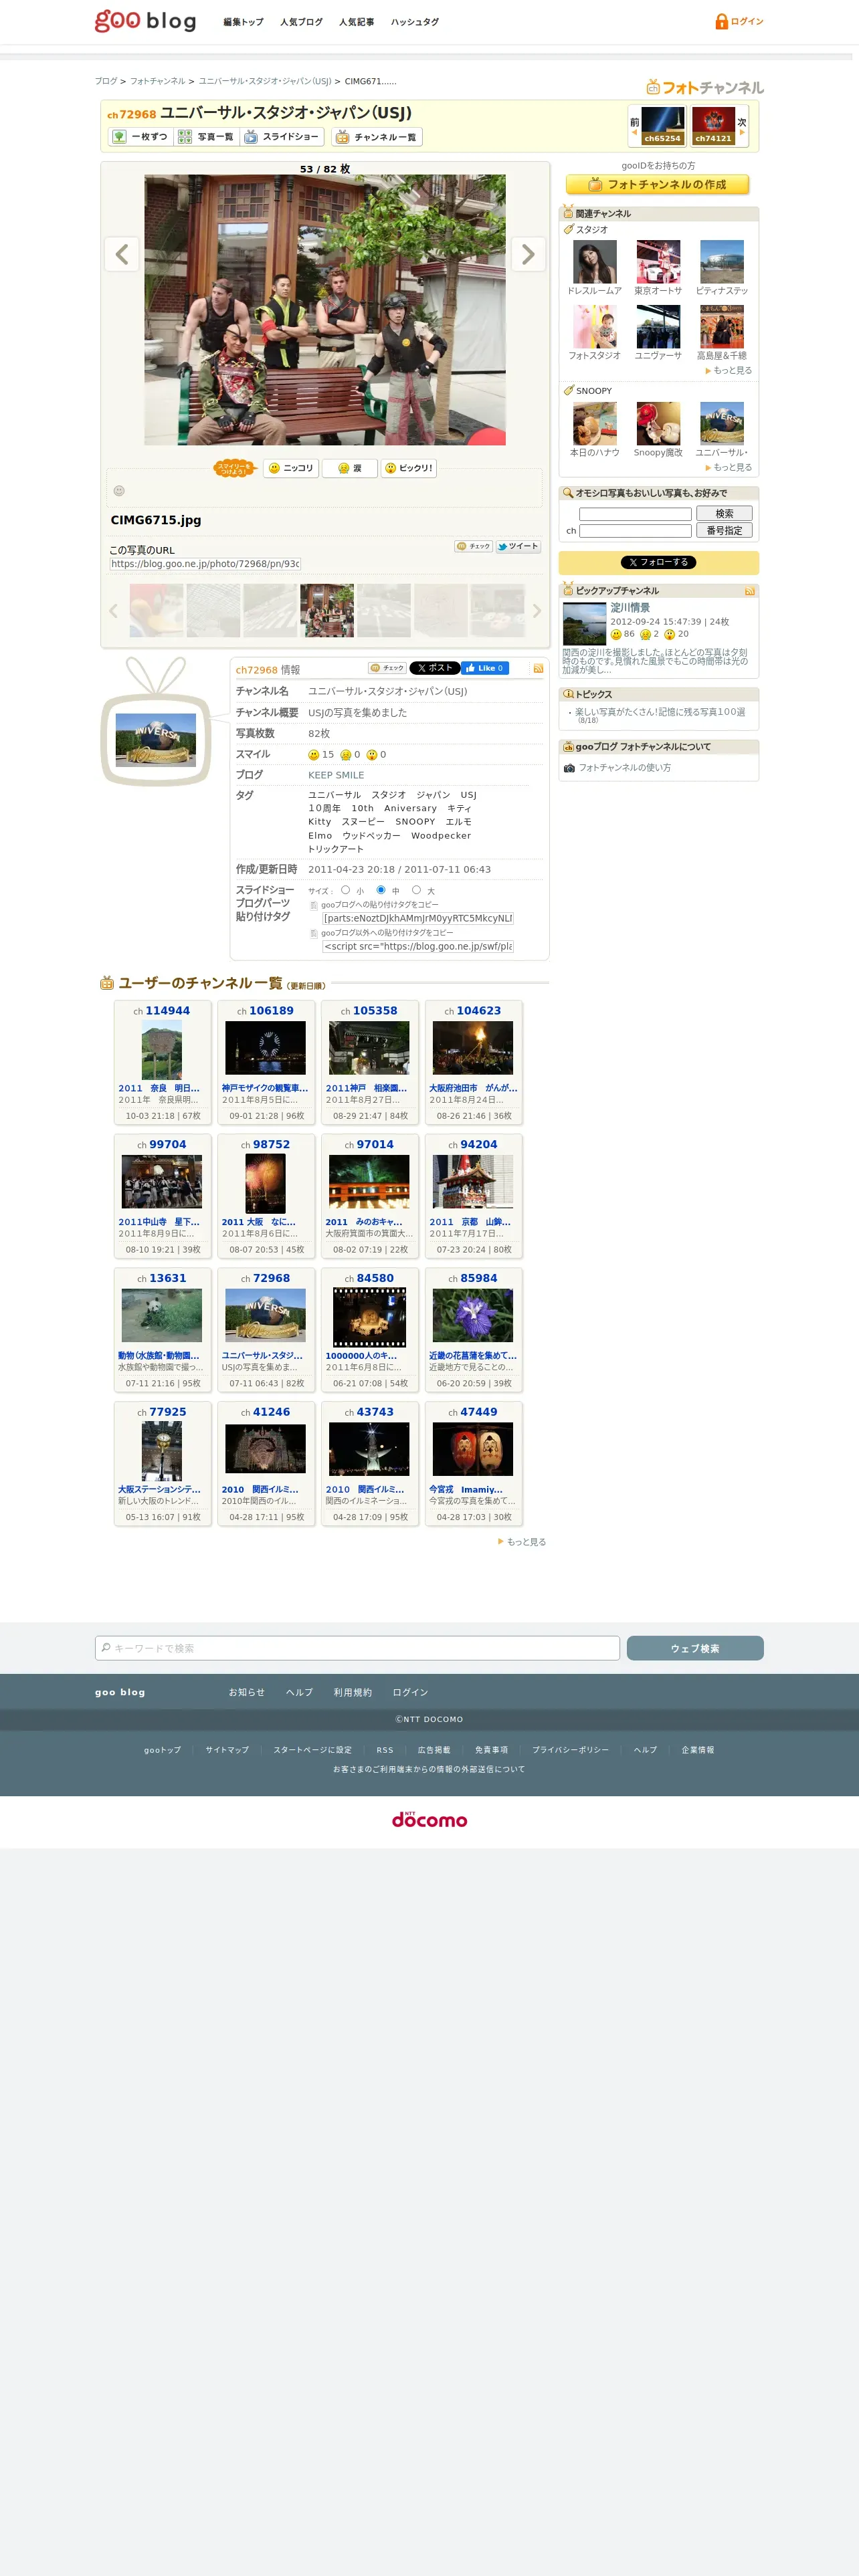Open フォトチャンネルの使い方 camera link
Image resolution: width=859 pixels, height=2576 pixels.
pyautogui.click(x=625, y=768)
